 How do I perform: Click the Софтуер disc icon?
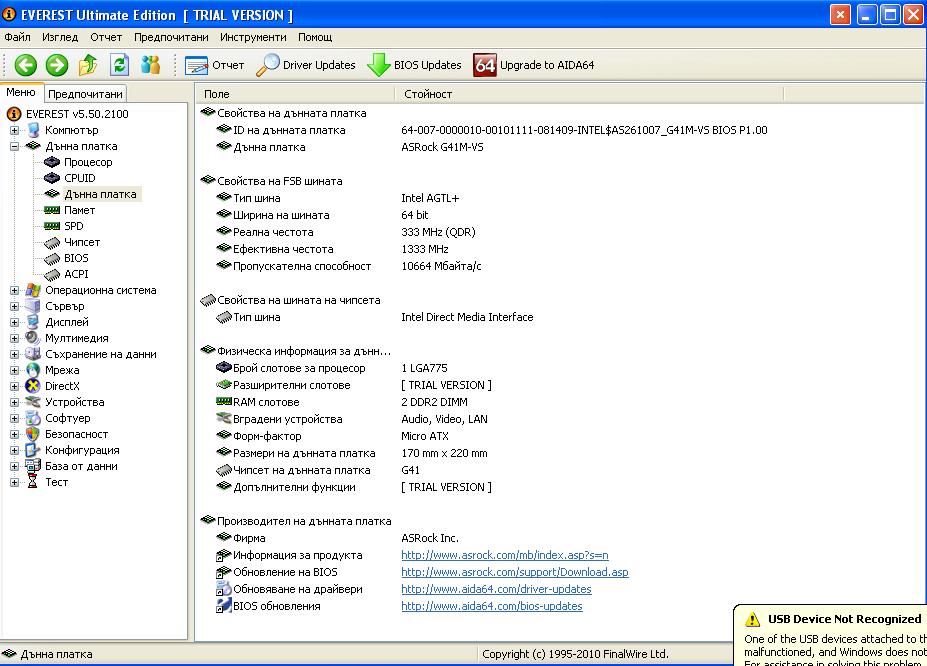pos(33,418)
